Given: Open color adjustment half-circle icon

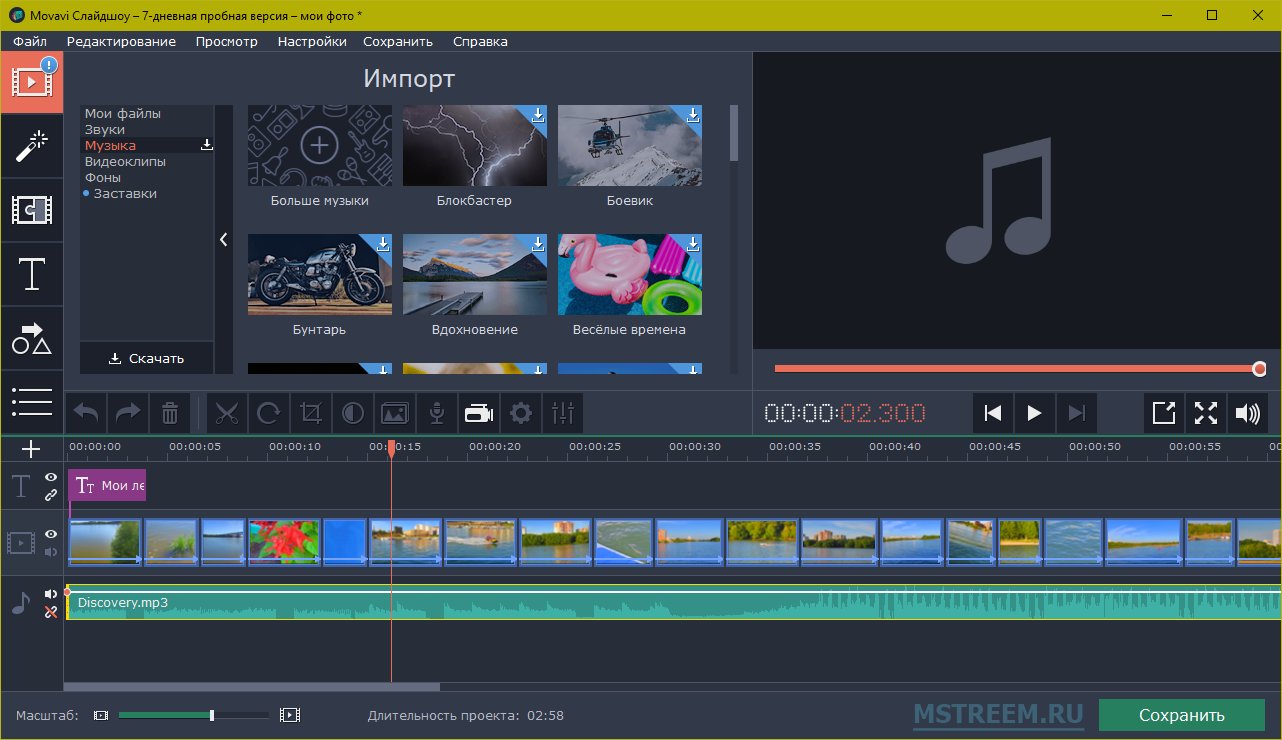Looking at the screenshot, I should pos(353,413).
